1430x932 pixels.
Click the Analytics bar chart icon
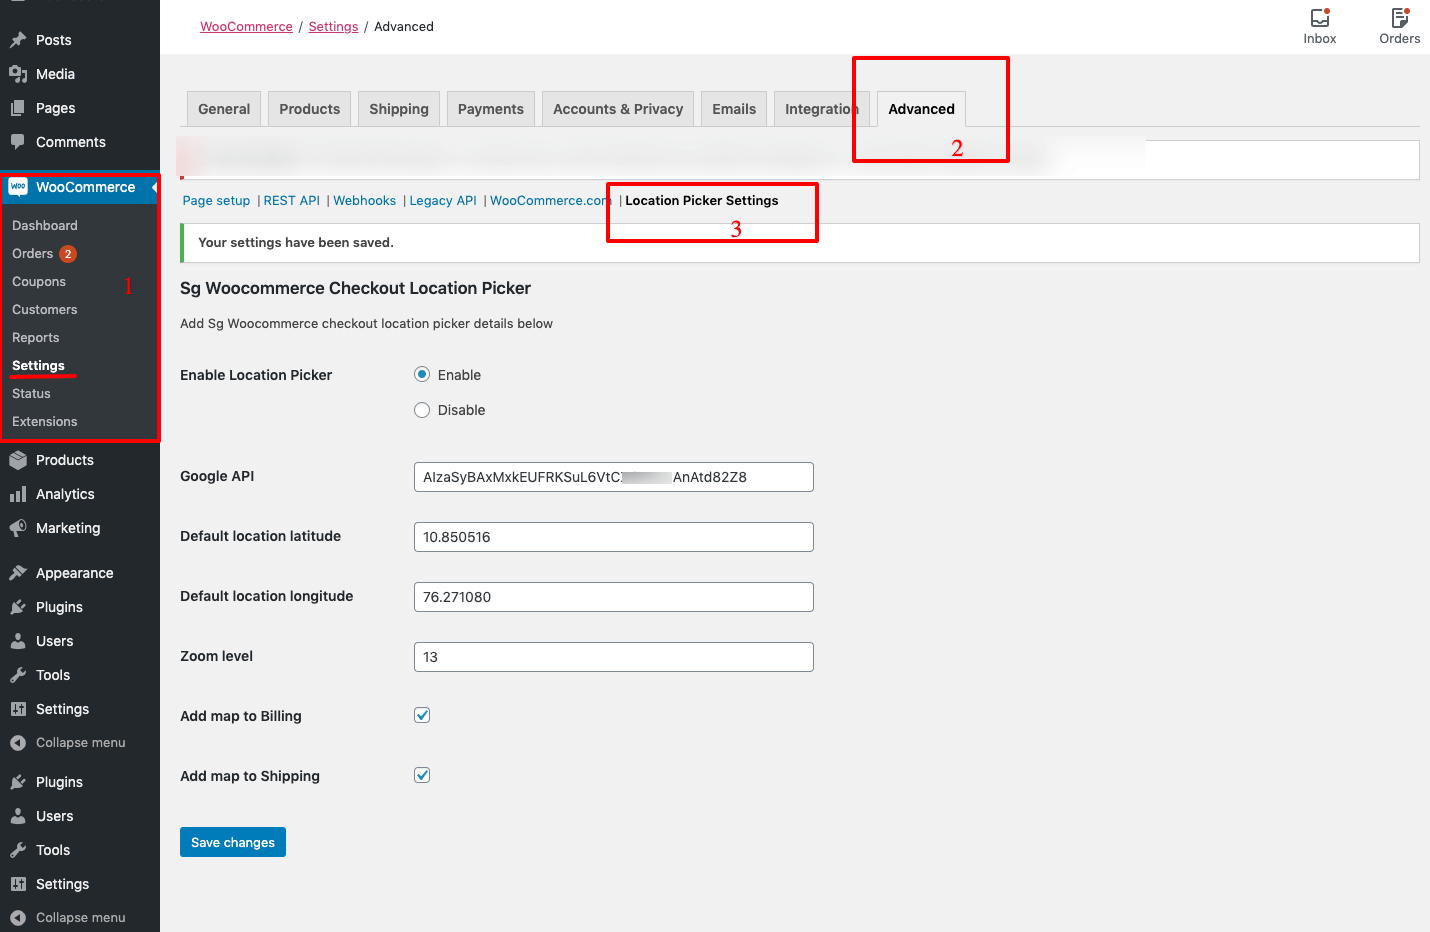[x=18, y=494]
